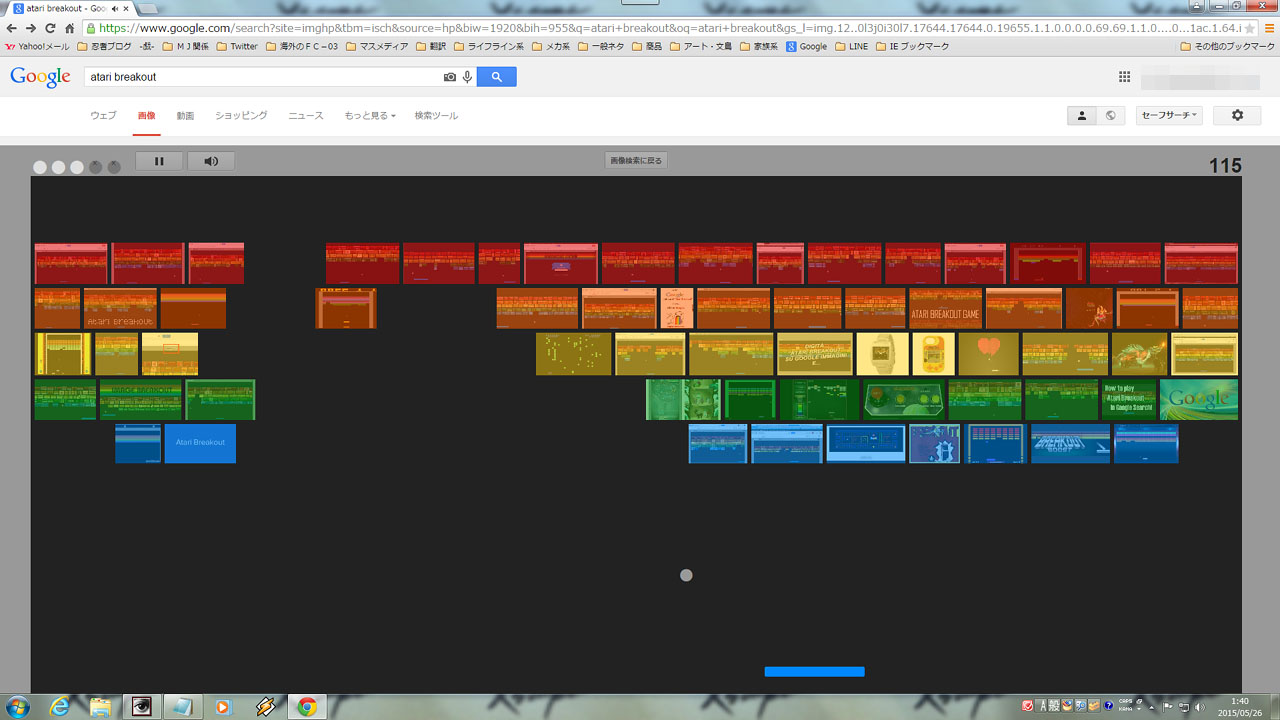Screen dimensions: 1280x720
Task: Open 検索ツール search tools
Action: 436,116
